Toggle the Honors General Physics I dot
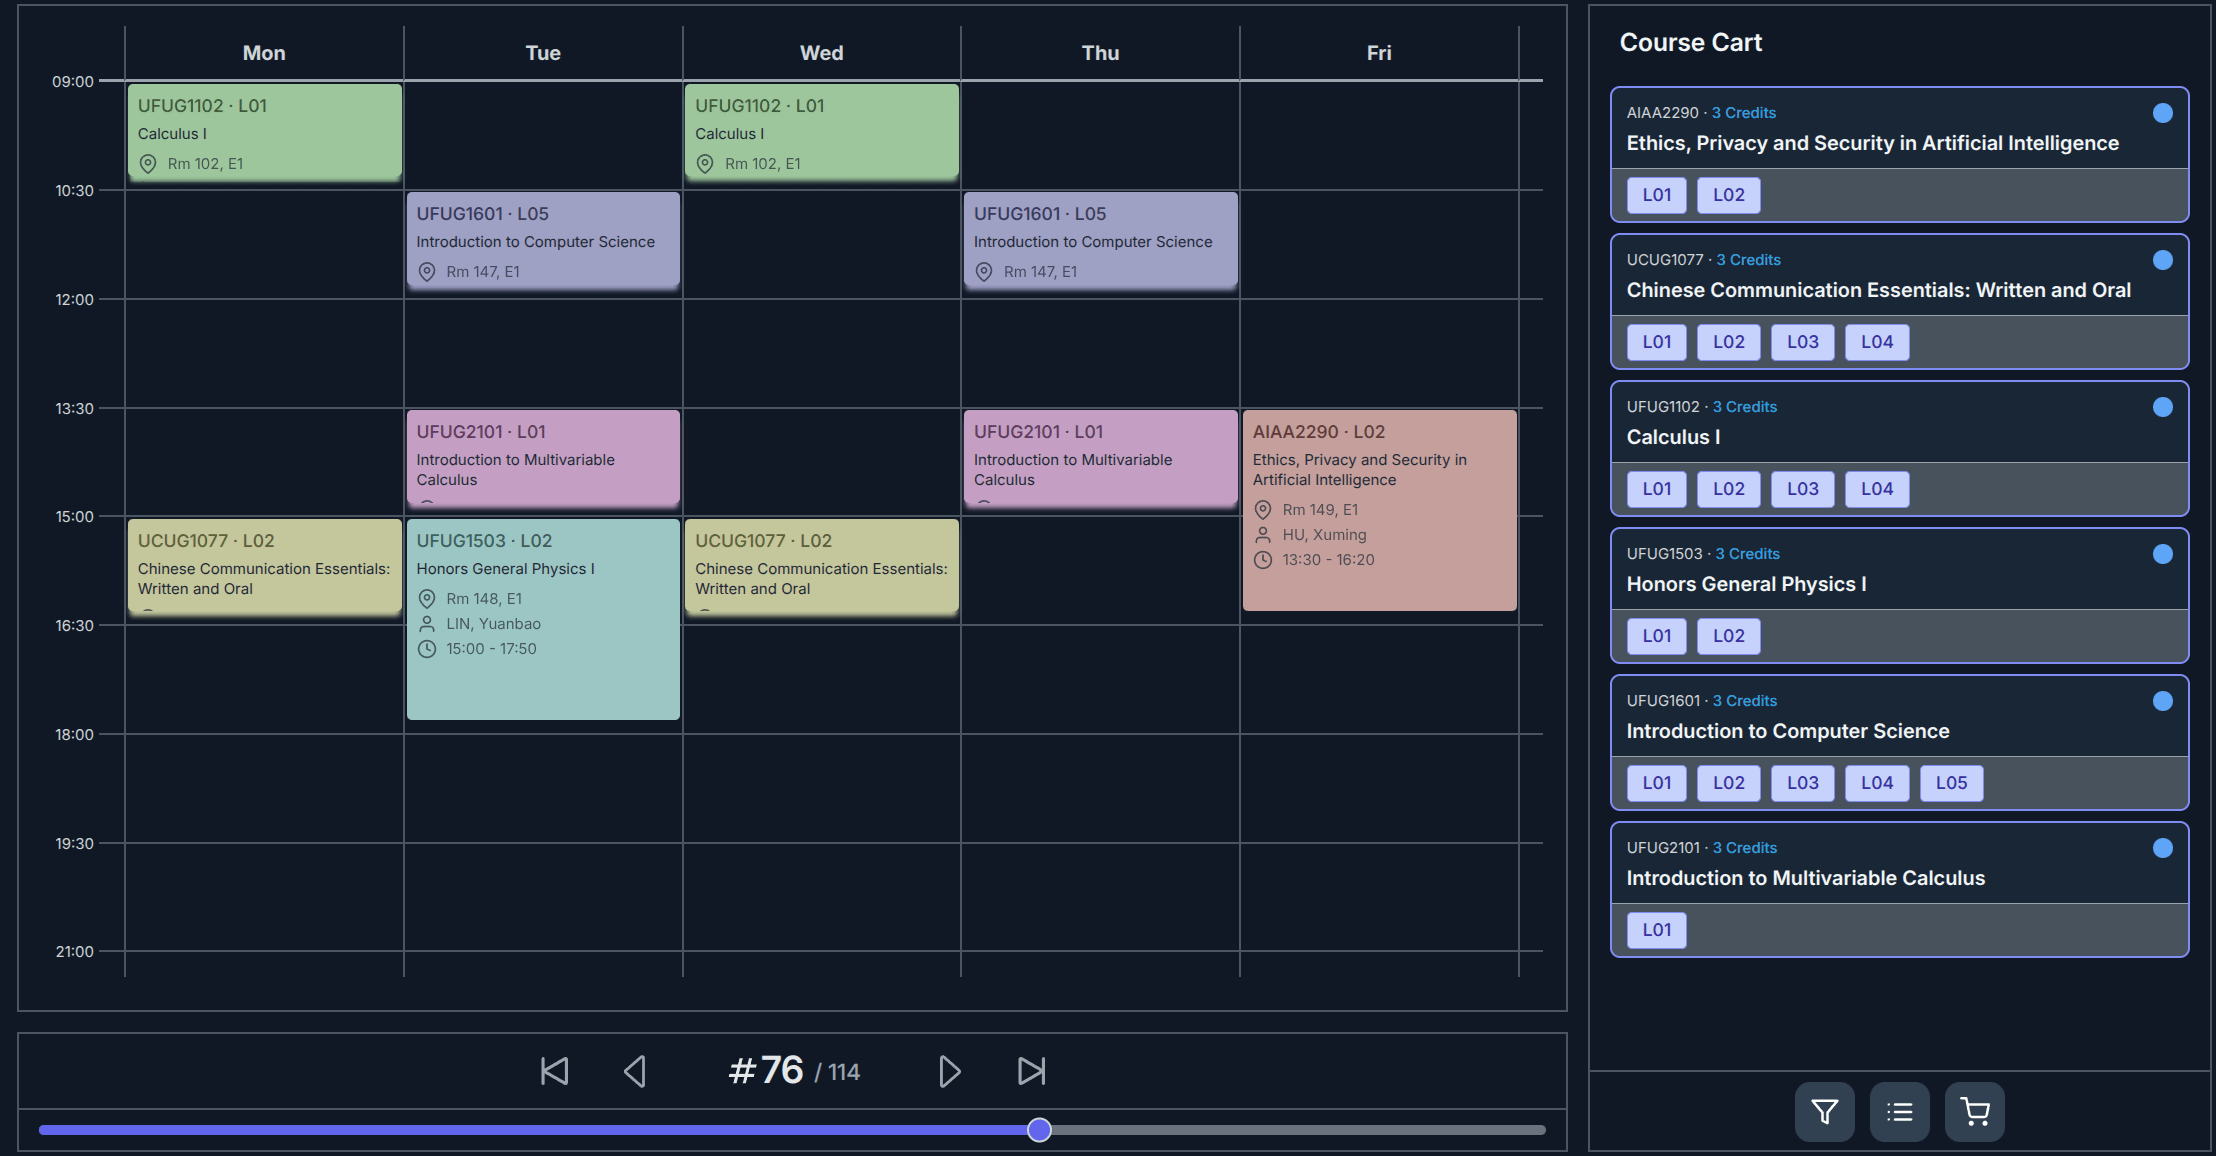This screenshot has width=2216, height=1156. click(2162, 554)
